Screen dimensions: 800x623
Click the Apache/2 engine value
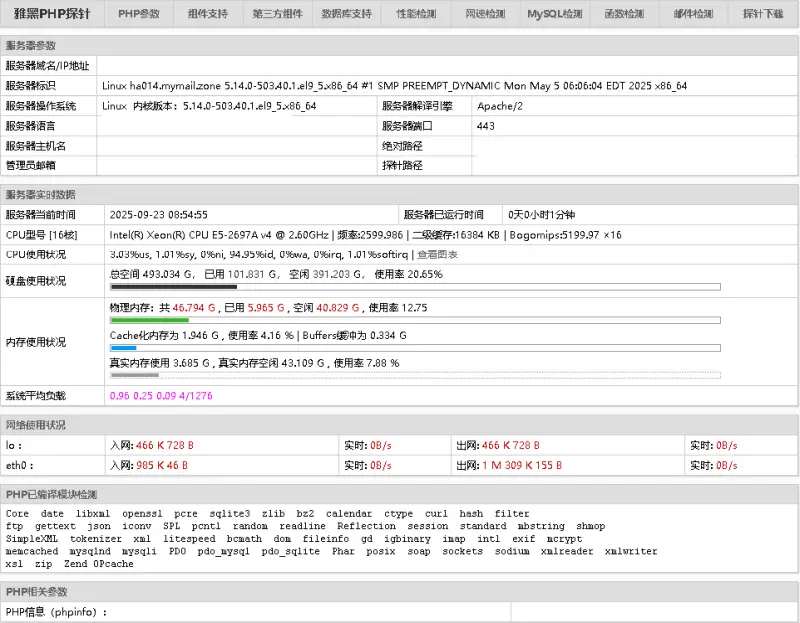point(499,106)
